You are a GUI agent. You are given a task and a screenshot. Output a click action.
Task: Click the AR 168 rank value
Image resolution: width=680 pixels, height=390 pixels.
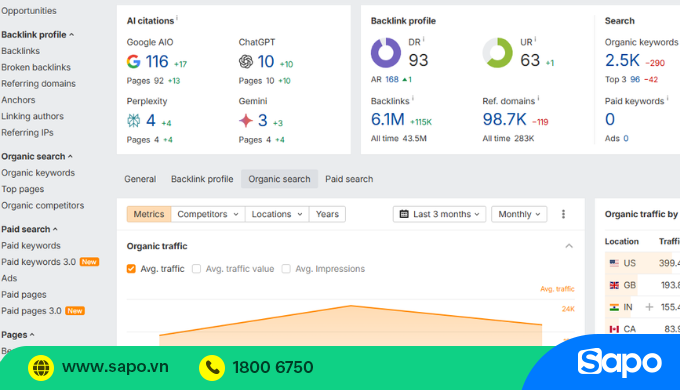[x=392, y=79]
